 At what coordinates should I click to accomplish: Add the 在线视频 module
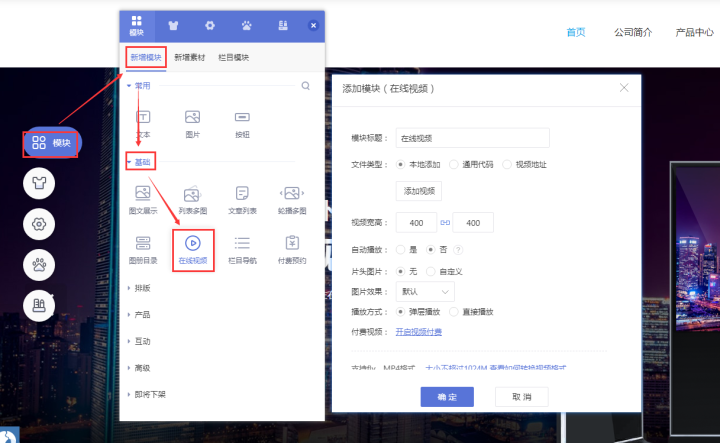pyautogui.click(x=193, y=250)
